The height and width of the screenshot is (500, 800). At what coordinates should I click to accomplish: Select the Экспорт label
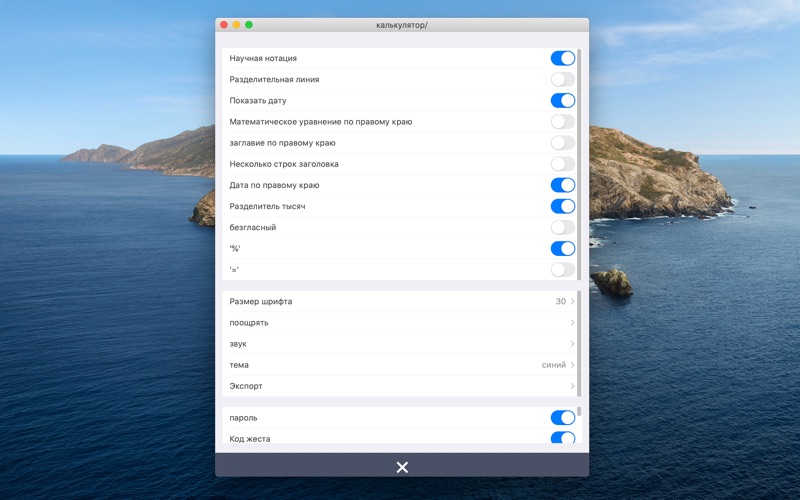tap(245, 386)
